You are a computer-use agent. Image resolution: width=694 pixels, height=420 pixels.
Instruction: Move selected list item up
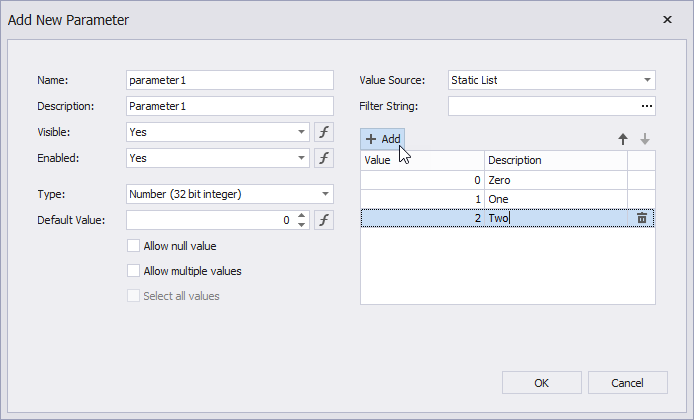622,139
